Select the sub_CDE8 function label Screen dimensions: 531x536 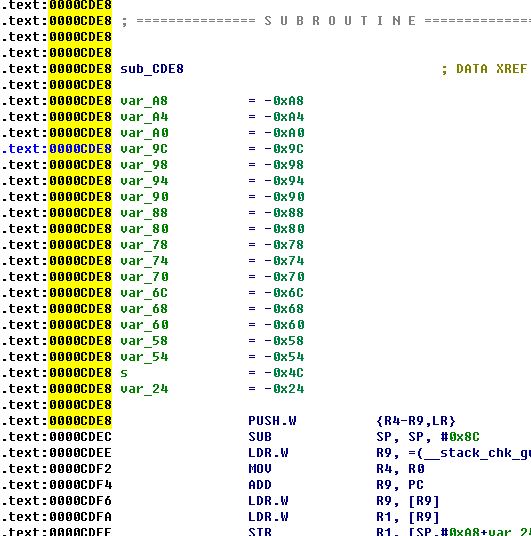coord(152,69)
